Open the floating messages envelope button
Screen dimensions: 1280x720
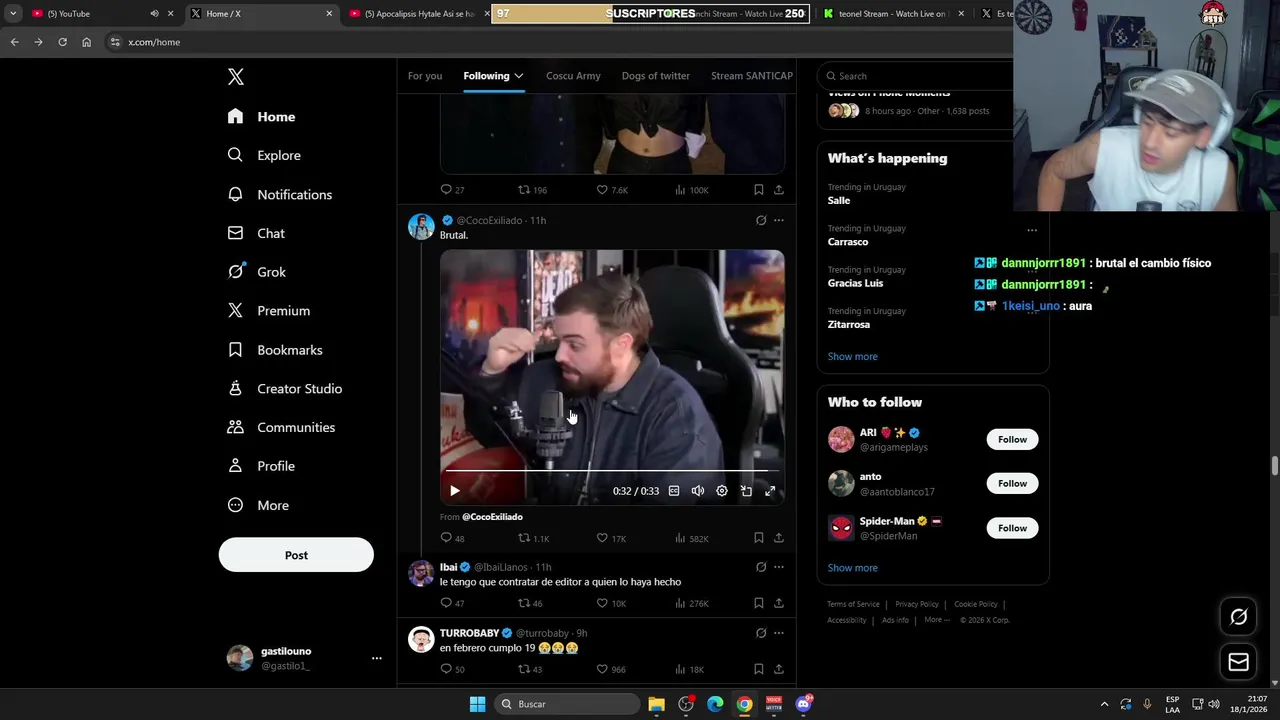click(1238, 662)
